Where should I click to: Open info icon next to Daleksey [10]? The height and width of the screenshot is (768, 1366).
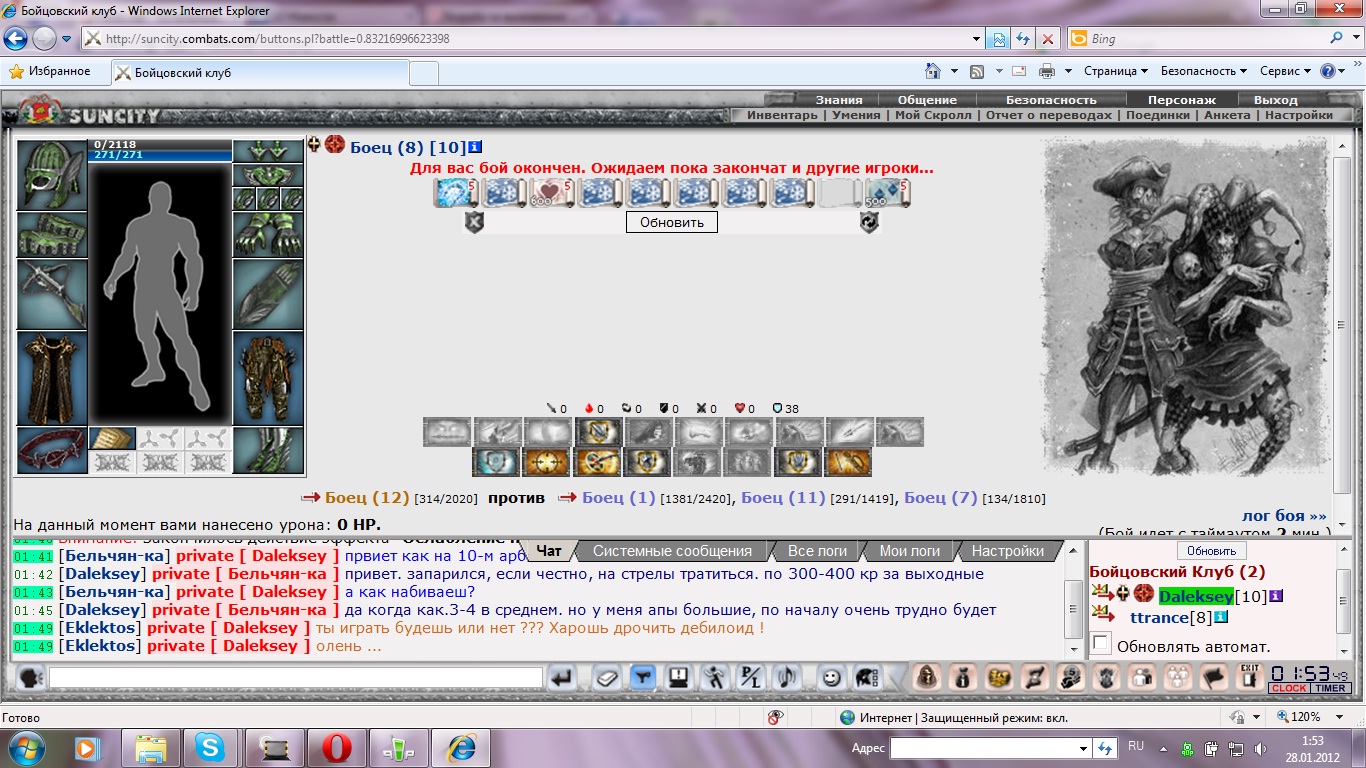[1276, 596]
